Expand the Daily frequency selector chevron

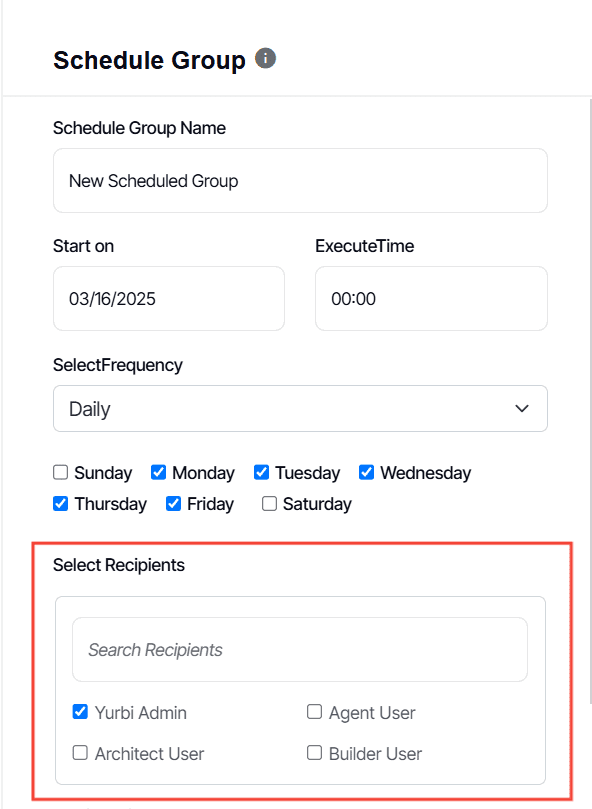point(521,408)
